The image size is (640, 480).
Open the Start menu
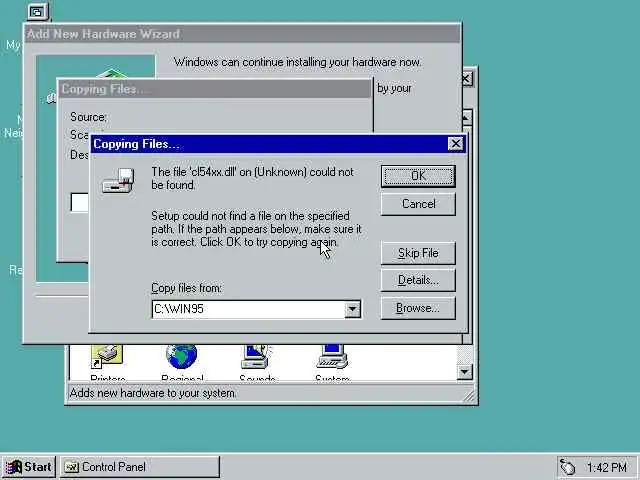click(x=29, y=467)
